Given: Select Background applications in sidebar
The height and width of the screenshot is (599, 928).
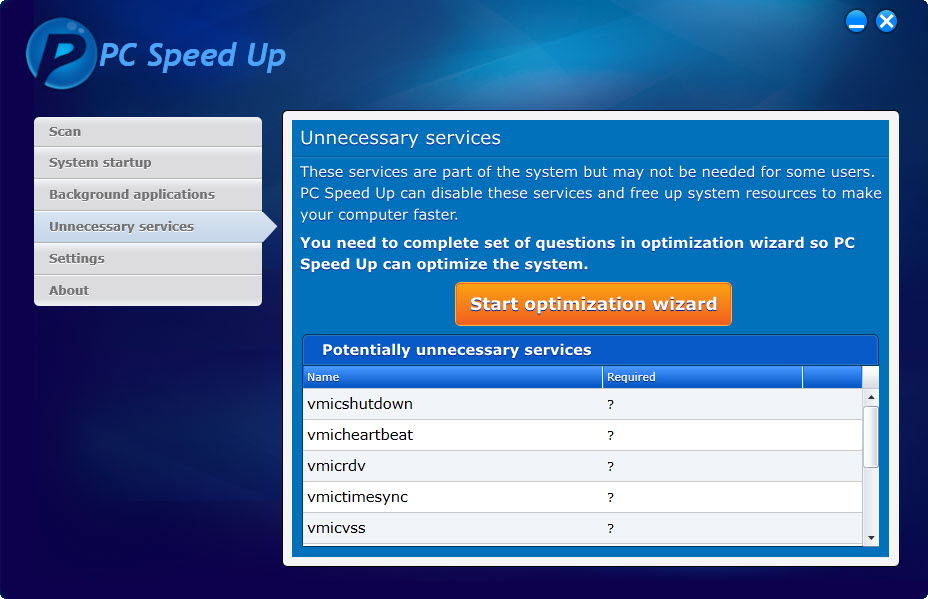Looking at the screenshot, I should click(148, 195).
